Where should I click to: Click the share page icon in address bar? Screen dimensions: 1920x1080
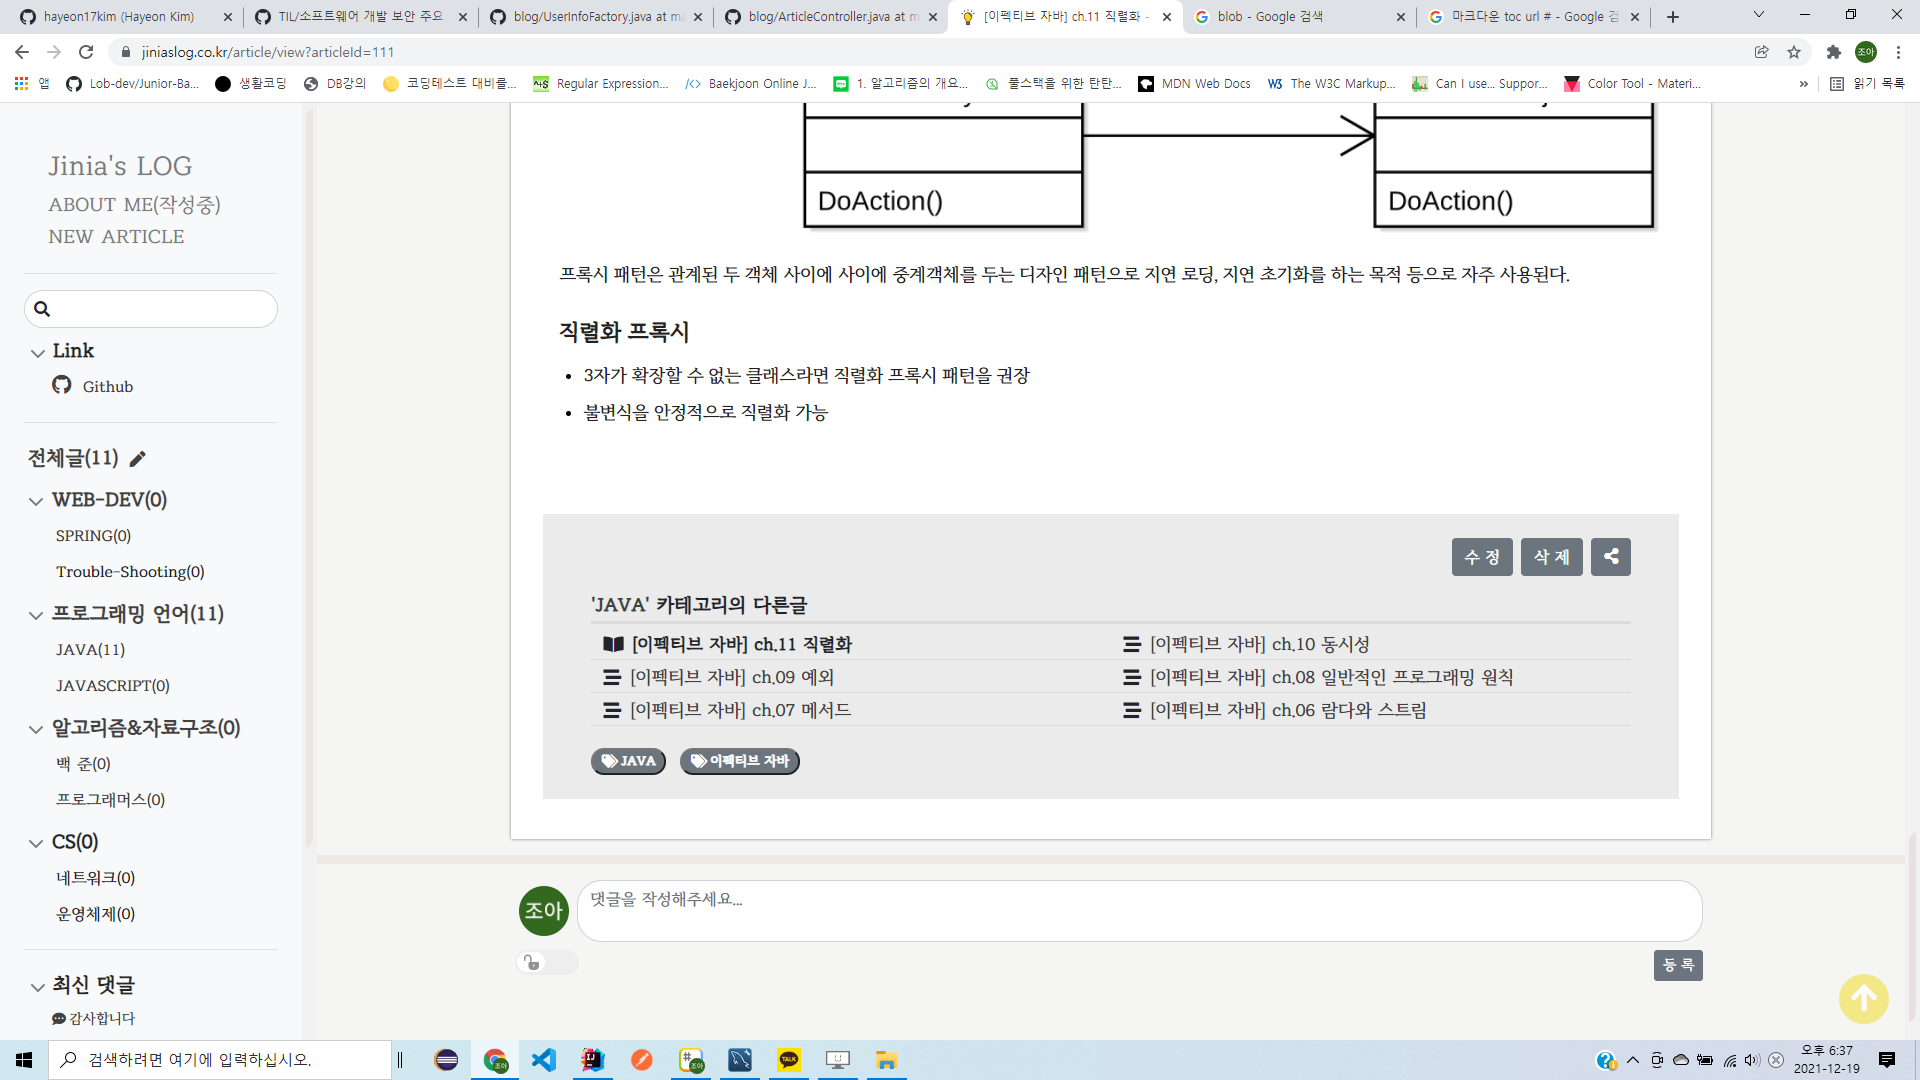point(1762,52)
